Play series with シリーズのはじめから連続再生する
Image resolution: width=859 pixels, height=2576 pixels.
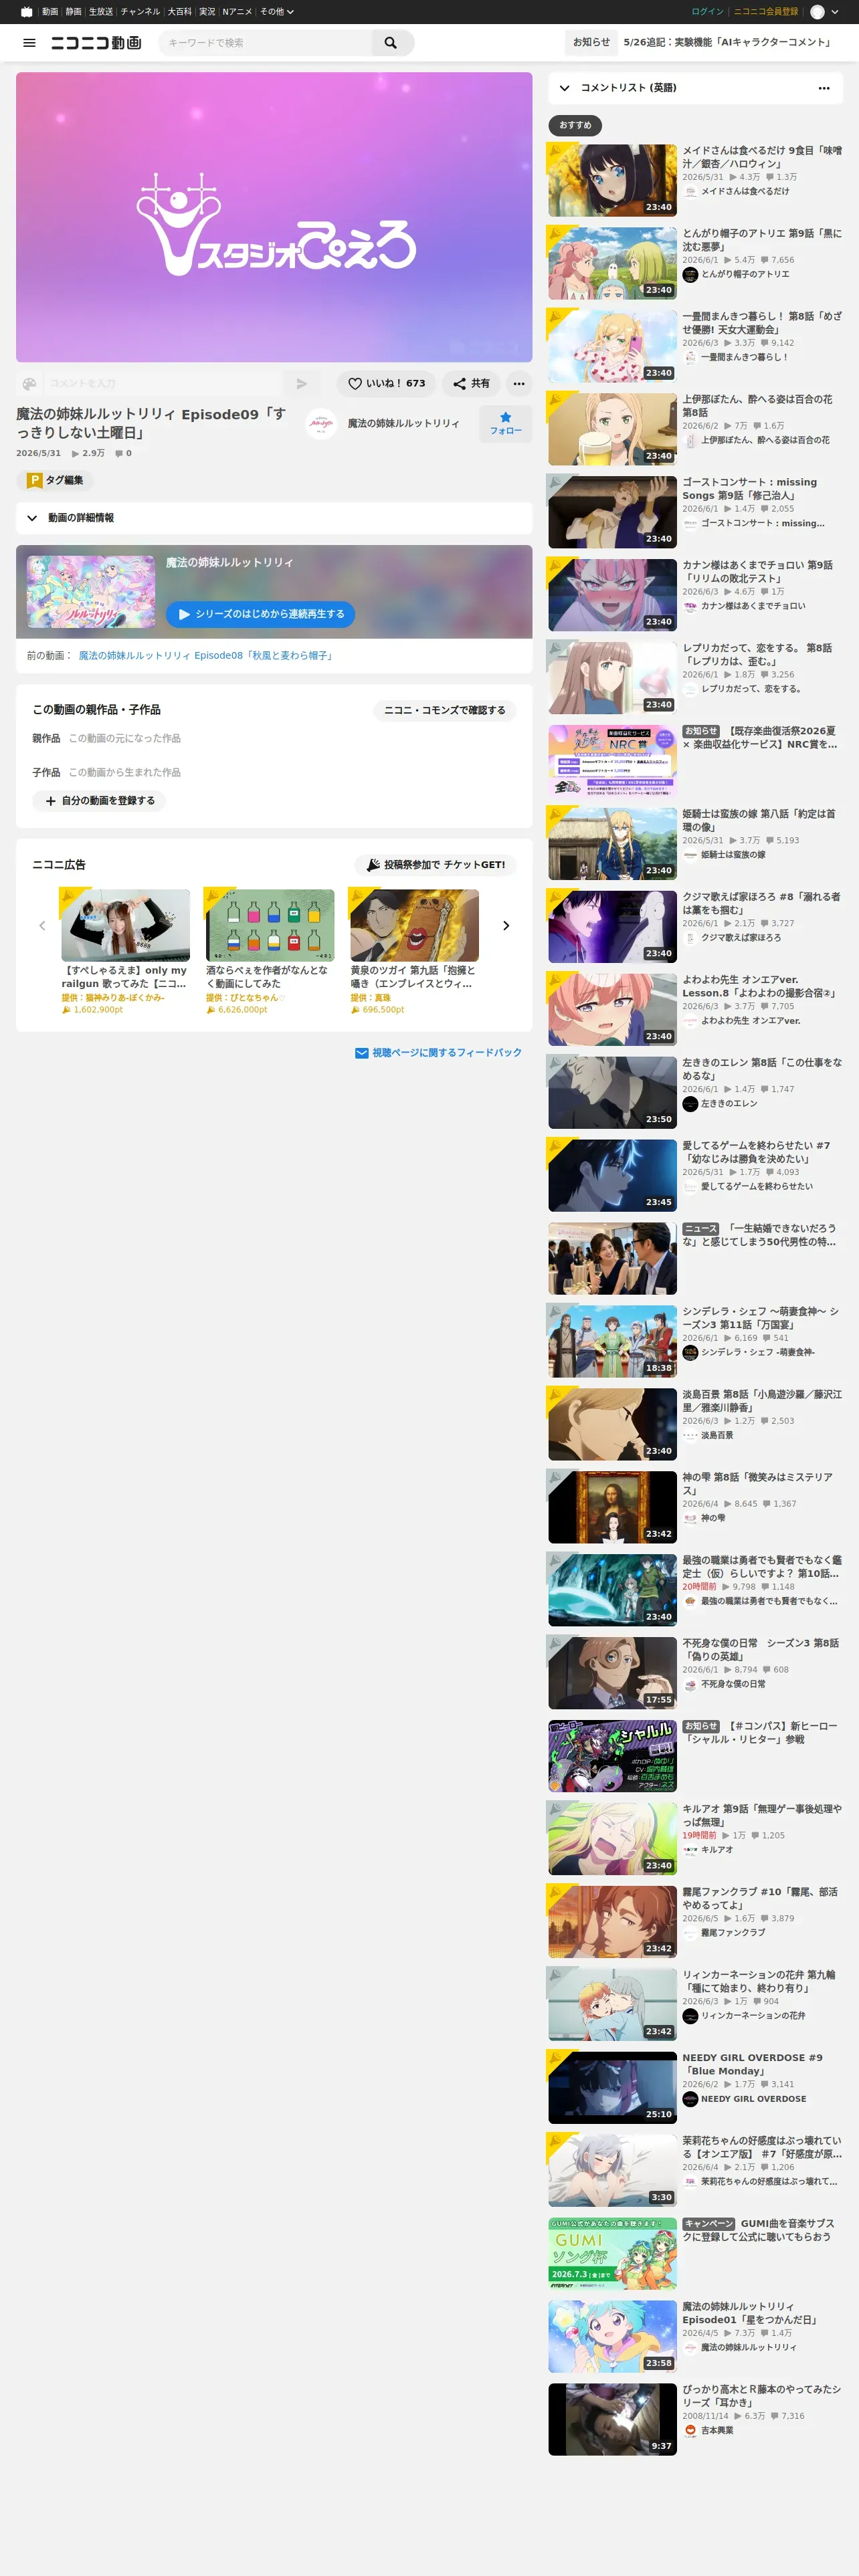tap(260, 614)
